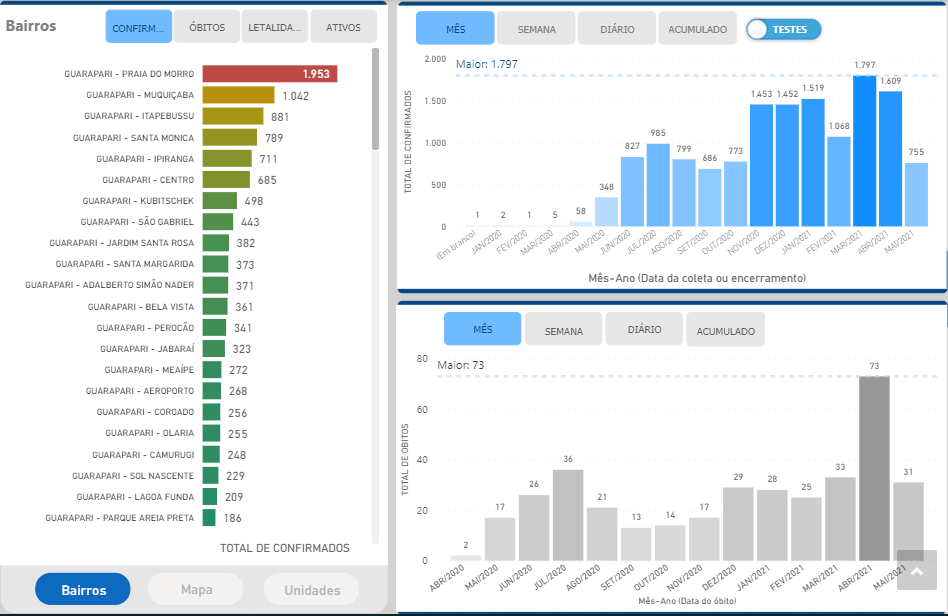This screenshot has height=616, width=948.
Task: Click the Bairros view button
Action: 83,590
